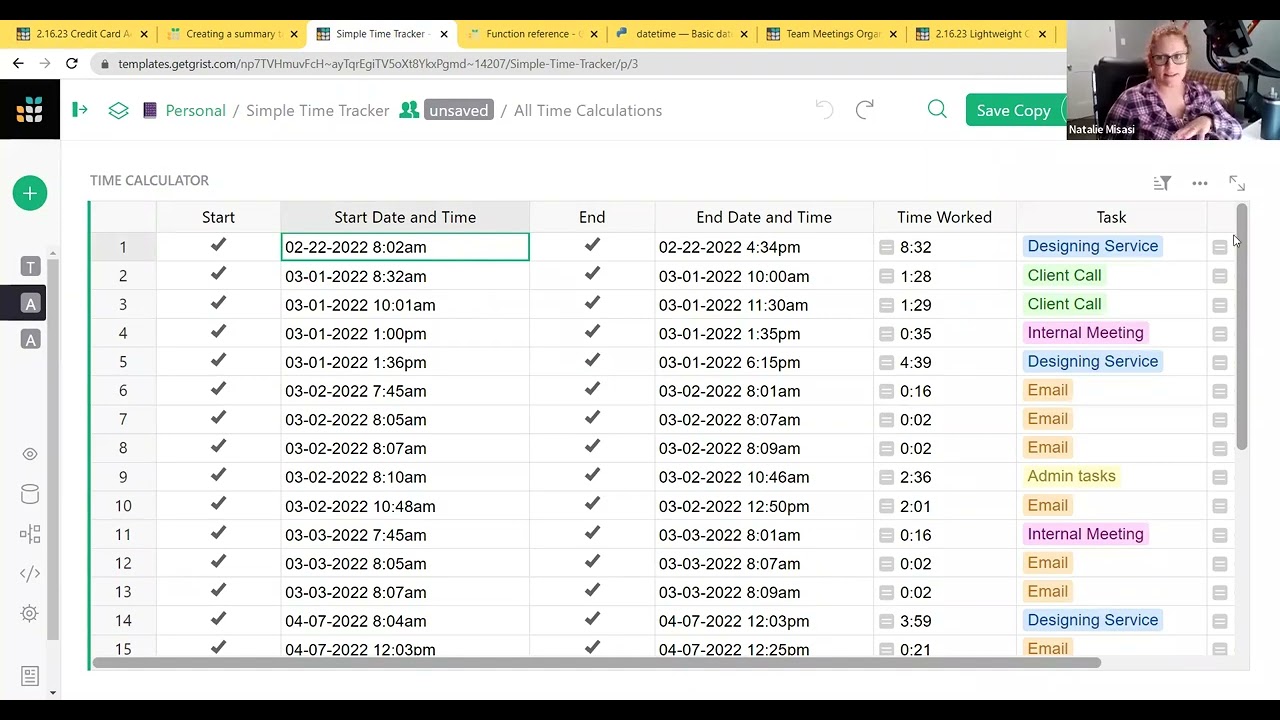Screen dimensions: 1280x720
Task: Toggle the End checkmark in row 3
Action: (x=592, y=304)
